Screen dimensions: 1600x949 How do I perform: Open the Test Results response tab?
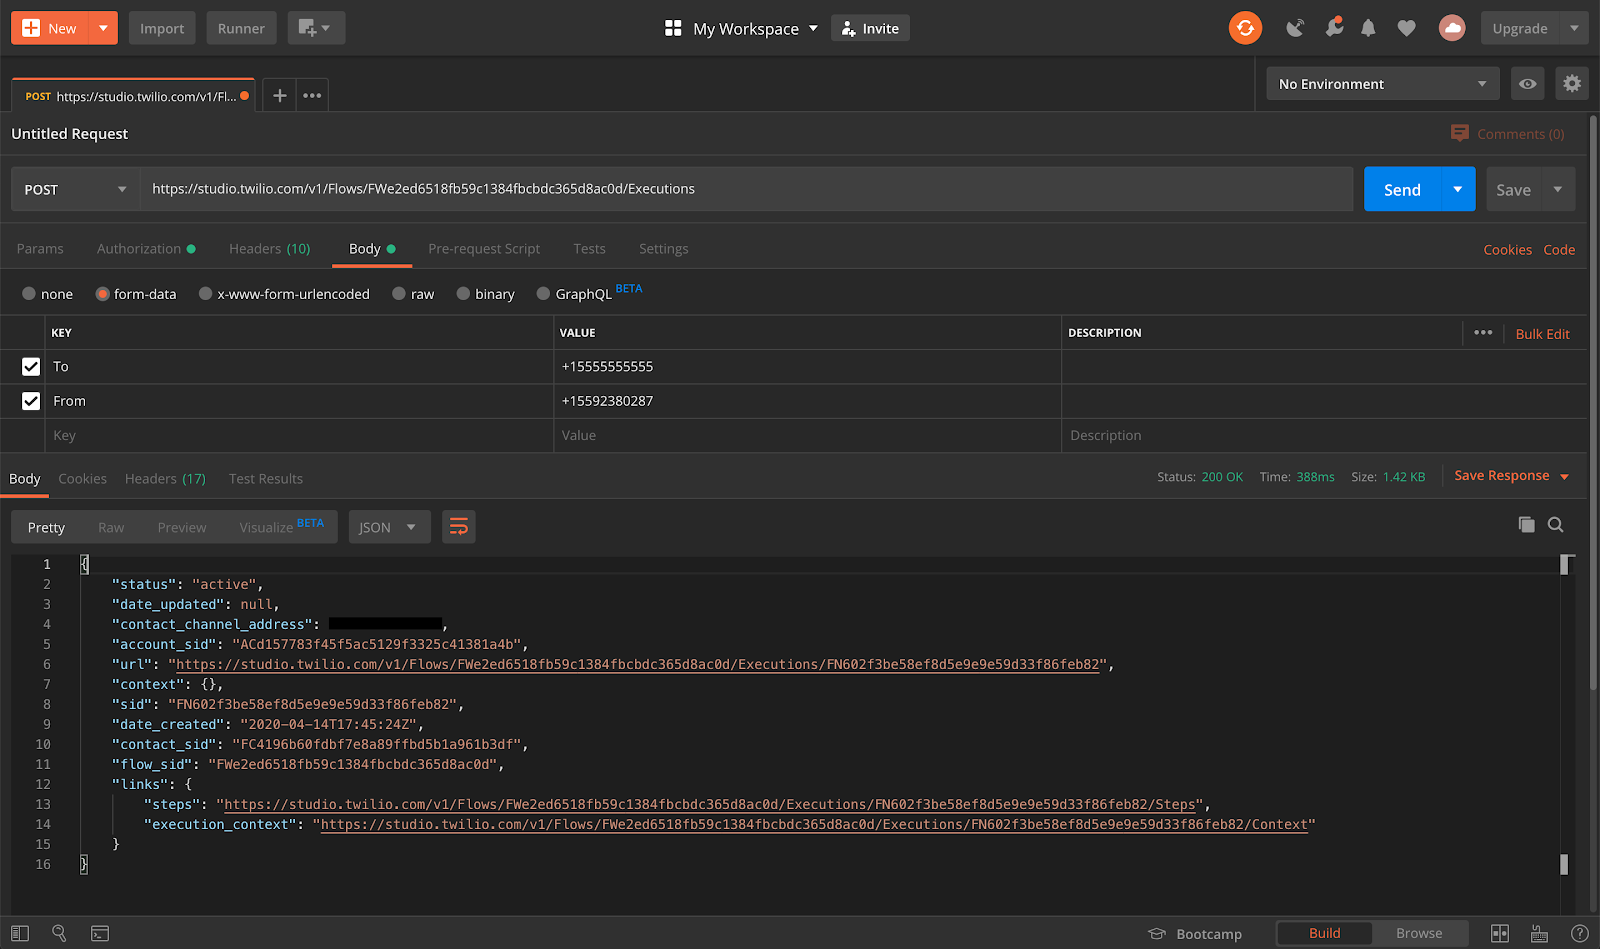(266, 479)
